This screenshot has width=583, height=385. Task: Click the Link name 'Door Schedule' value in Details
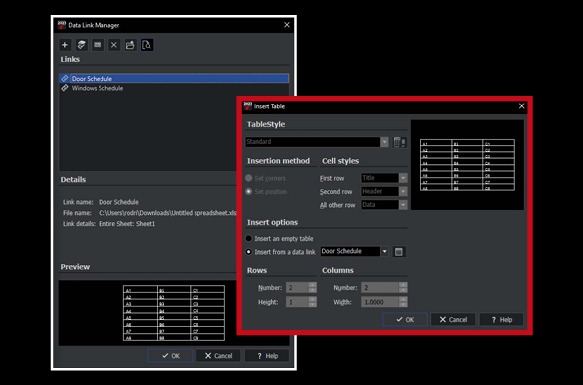pos(119,202)
